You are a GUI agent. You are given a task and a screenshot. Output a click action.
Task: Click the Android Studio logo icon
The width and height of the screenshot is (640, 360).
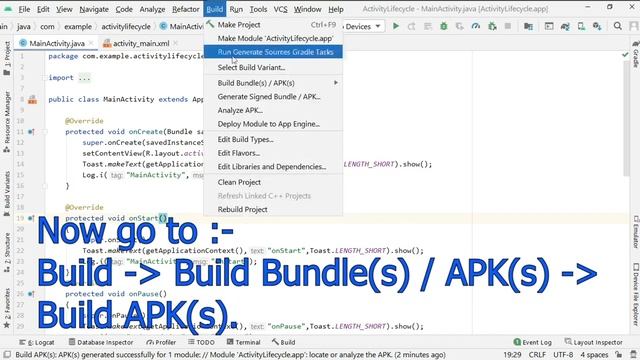coord(8,9)
